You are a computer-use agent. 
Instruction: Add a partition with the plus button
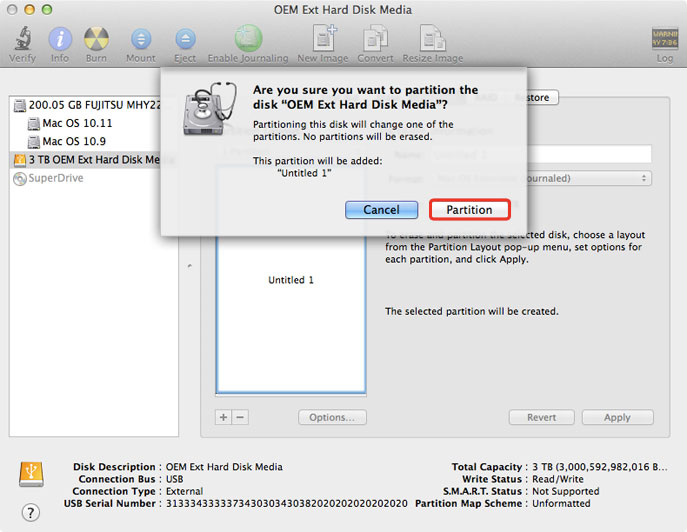click(x=224, y=417)
